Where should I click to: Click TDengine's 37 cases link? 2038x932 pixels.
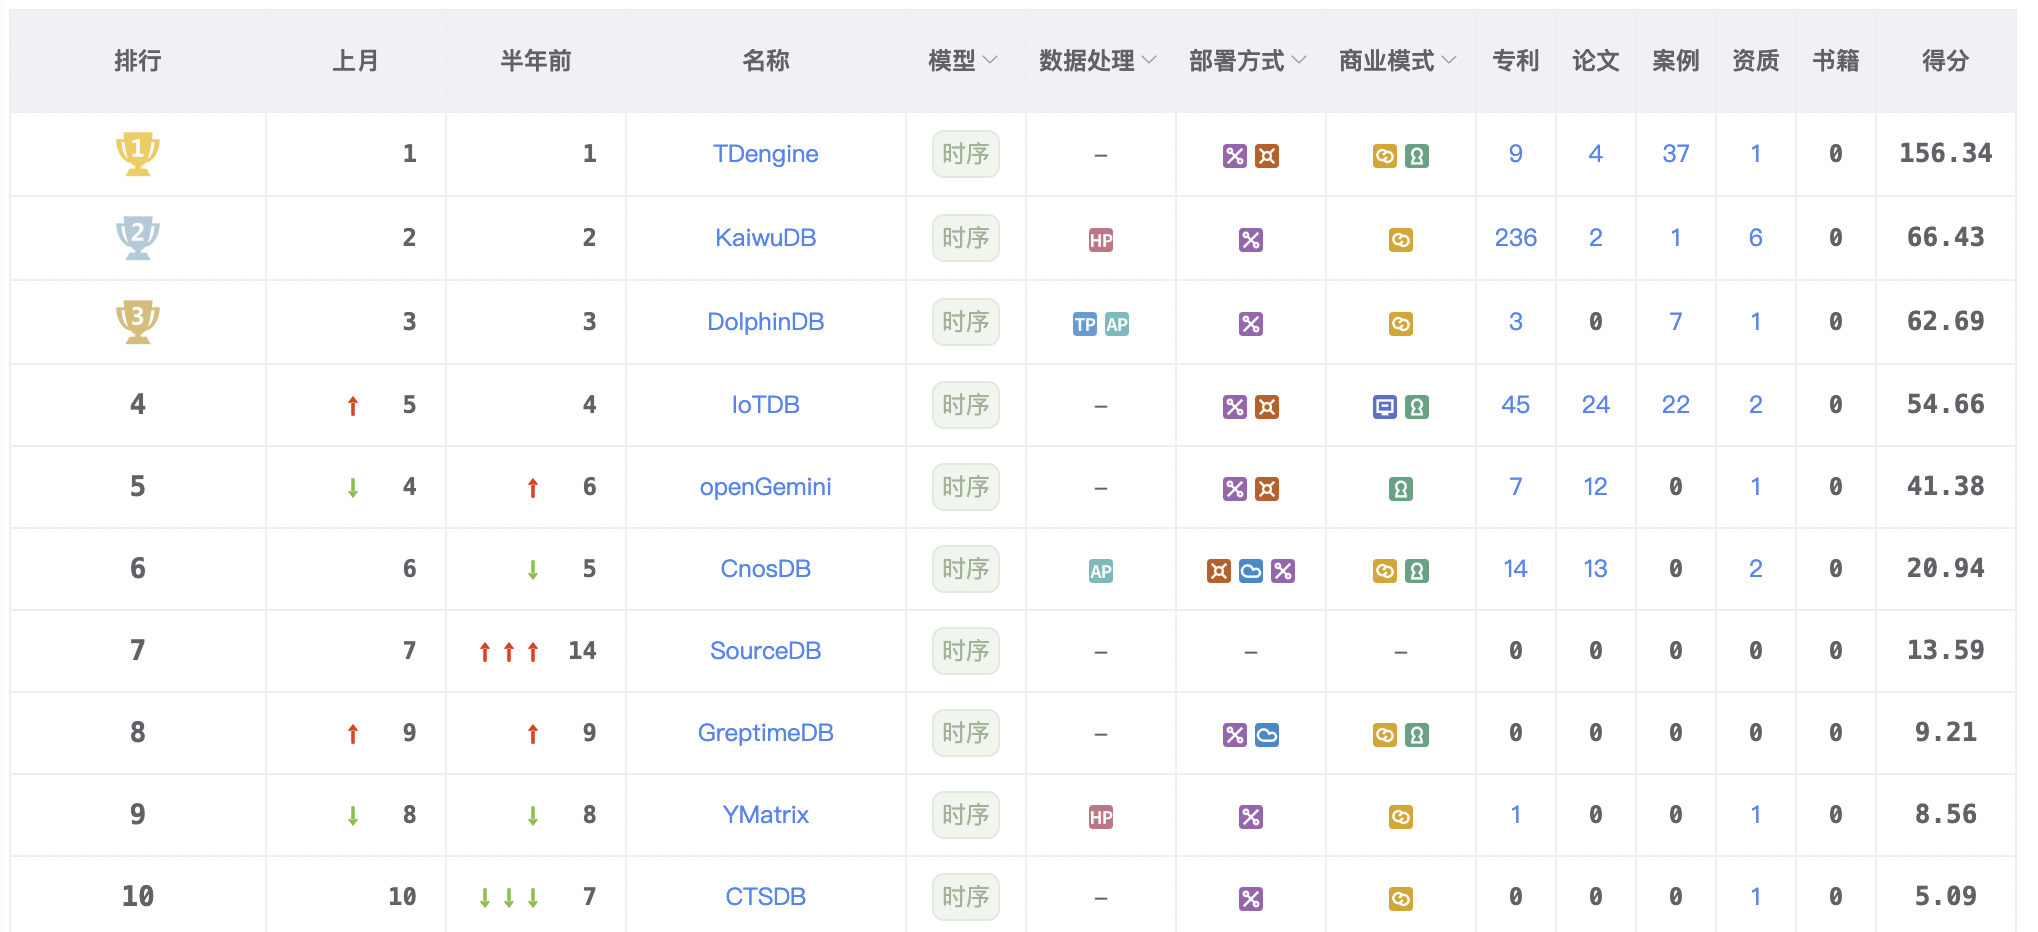(x=1676, y=154)
